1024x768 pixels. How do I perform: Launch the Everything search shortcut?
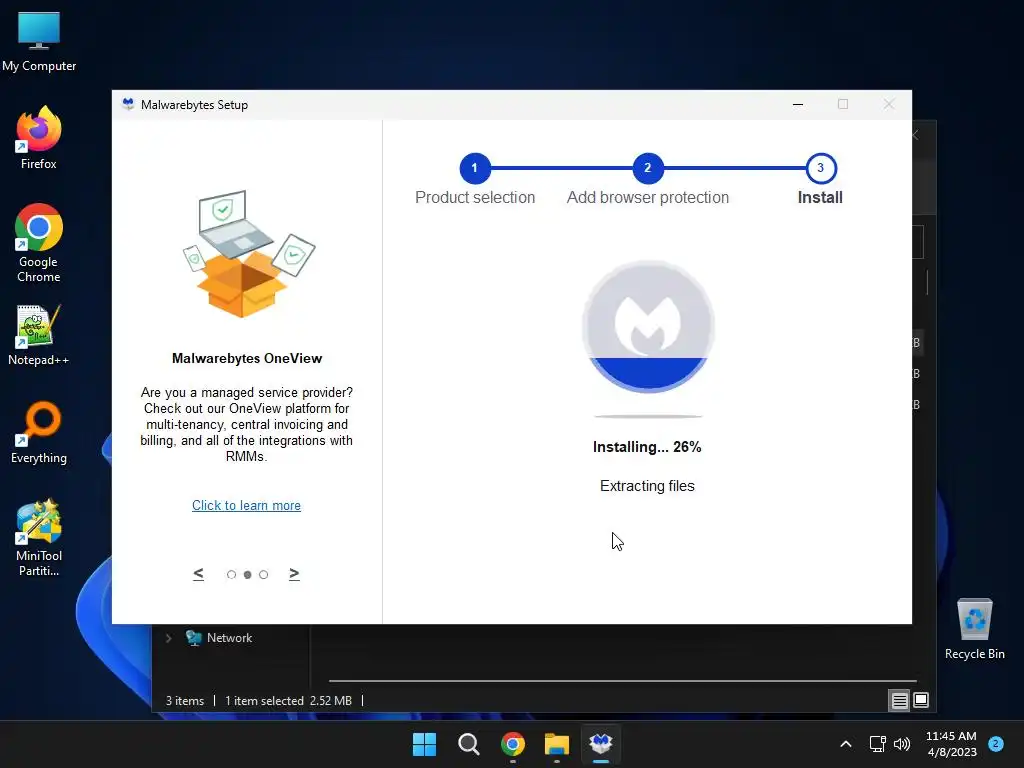[39, 433]
